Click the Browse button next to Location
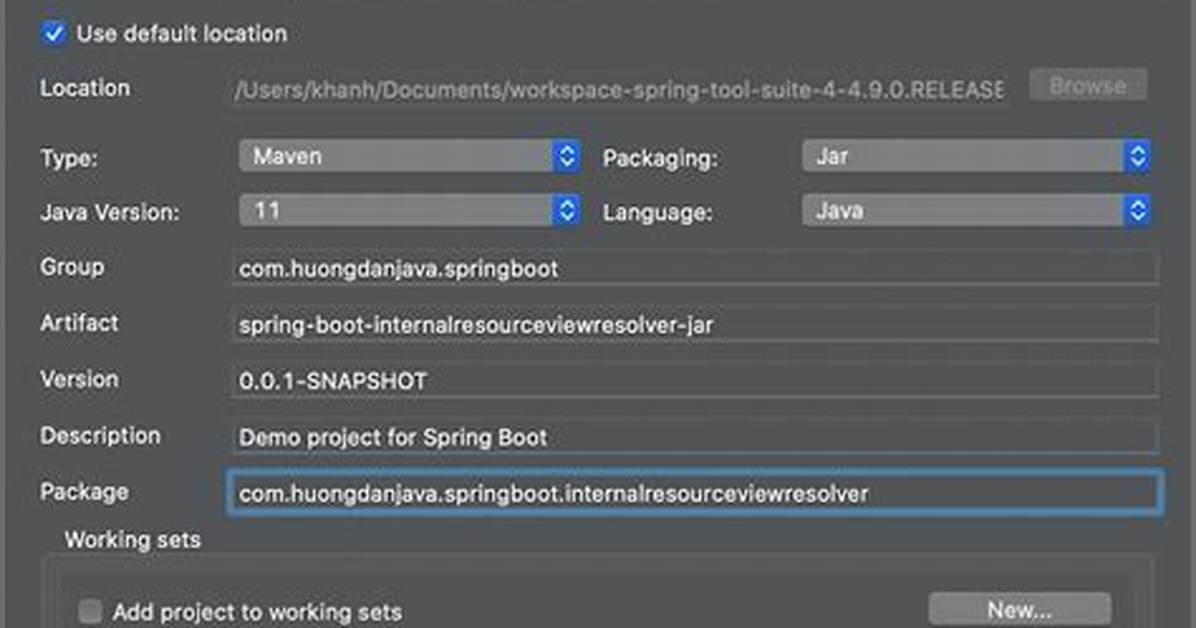 click(1088, 85)
